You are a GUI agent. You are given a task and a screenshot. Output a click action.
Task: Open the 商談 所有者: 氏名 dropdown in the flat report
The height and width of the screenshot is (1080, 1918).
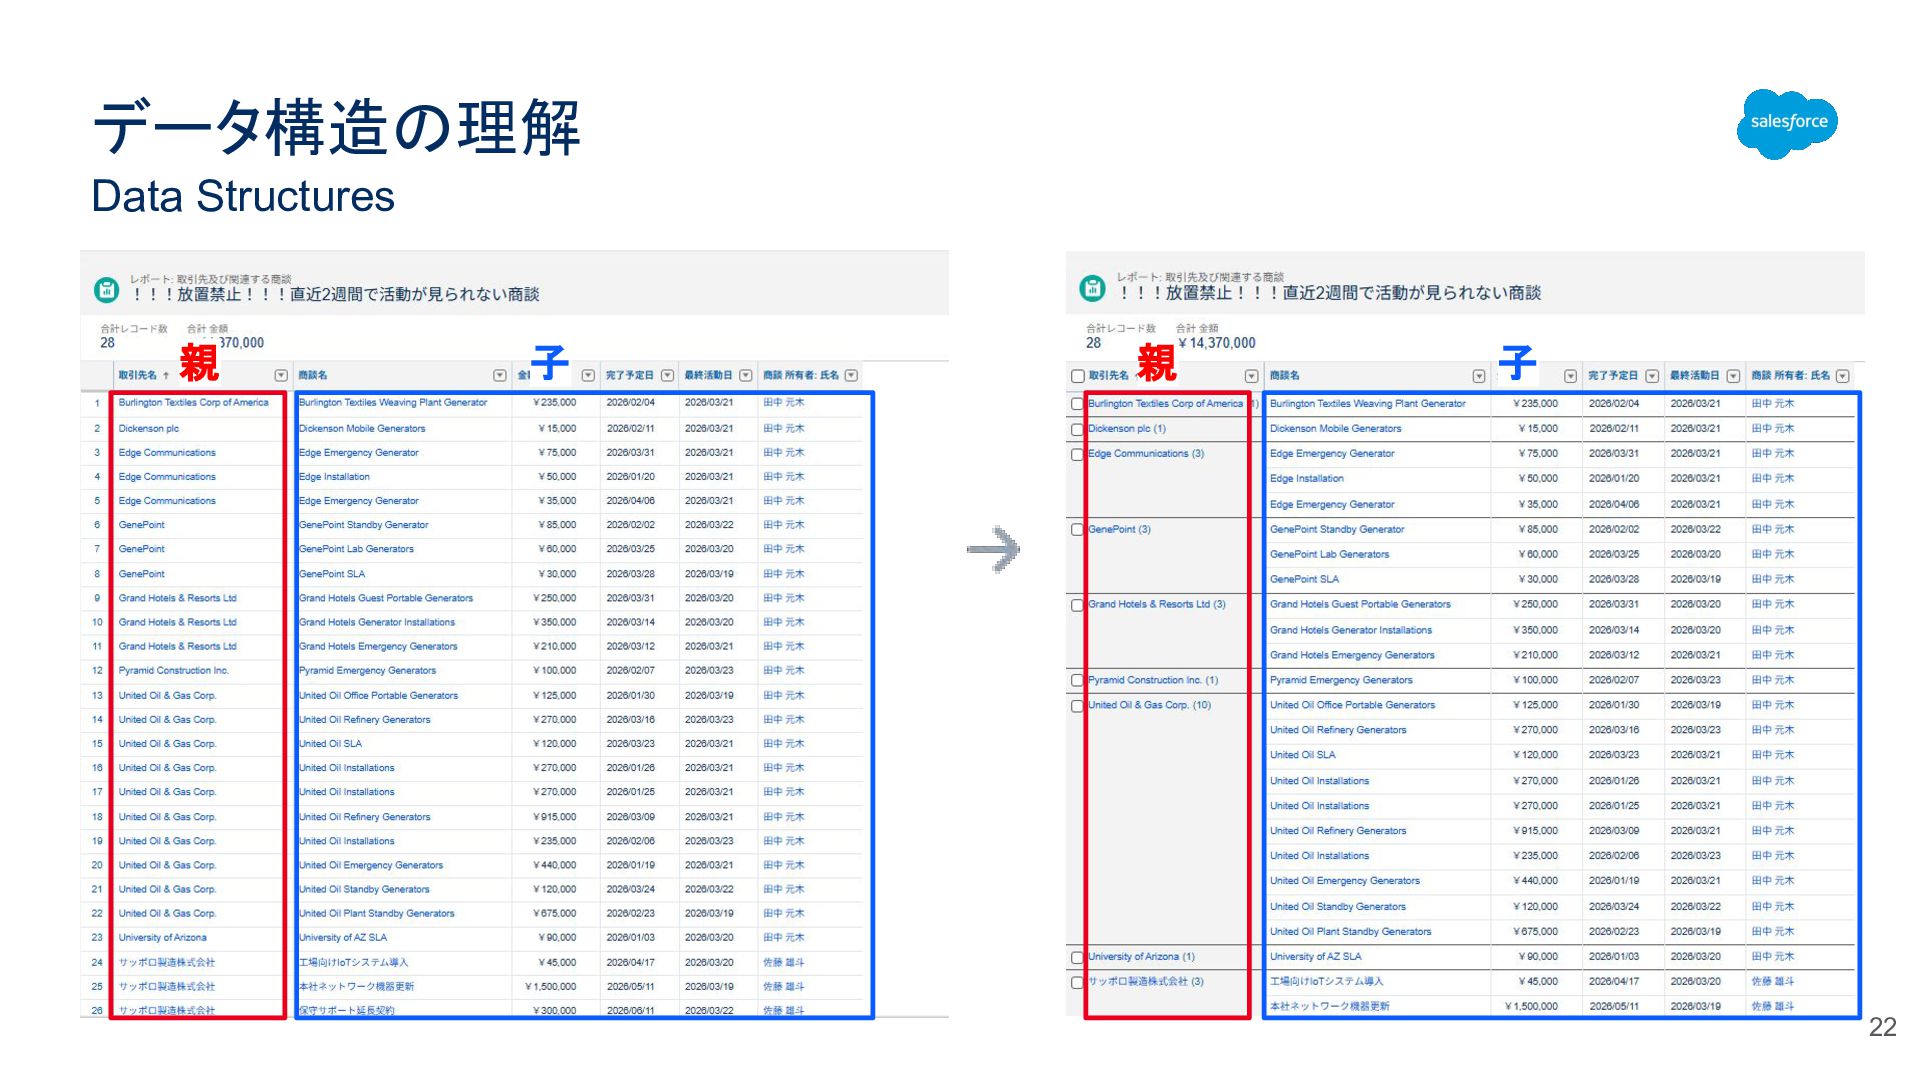pyautogui.click(x=851, y=376)
